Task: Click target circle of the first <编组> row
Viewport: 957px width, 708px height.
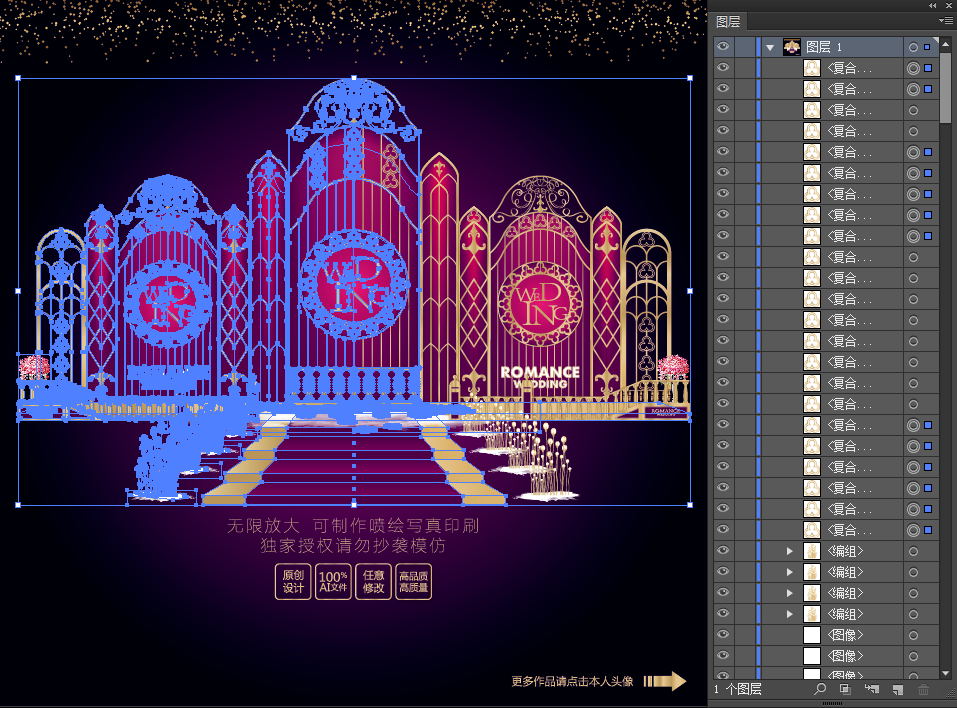Action: [913, 551]
